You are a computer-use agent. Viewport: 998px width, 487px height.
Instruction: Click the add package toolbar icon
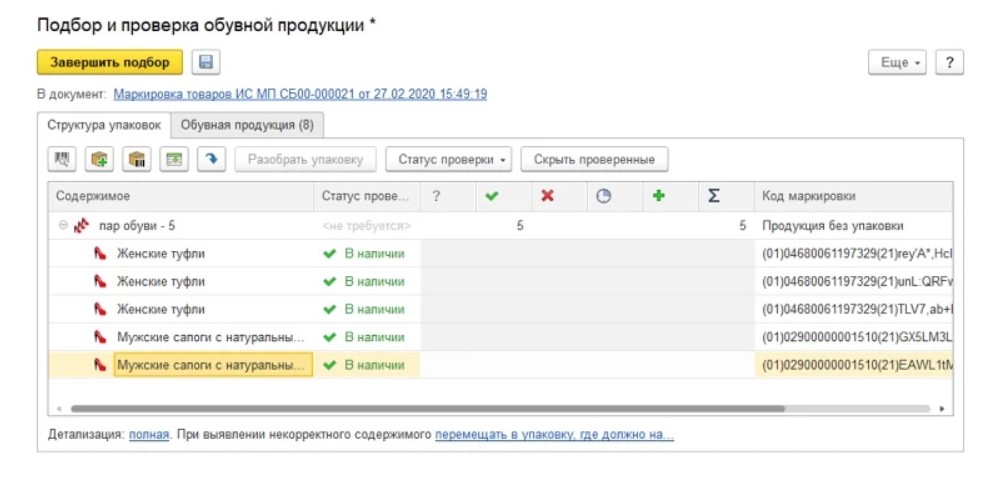point(100,159)
